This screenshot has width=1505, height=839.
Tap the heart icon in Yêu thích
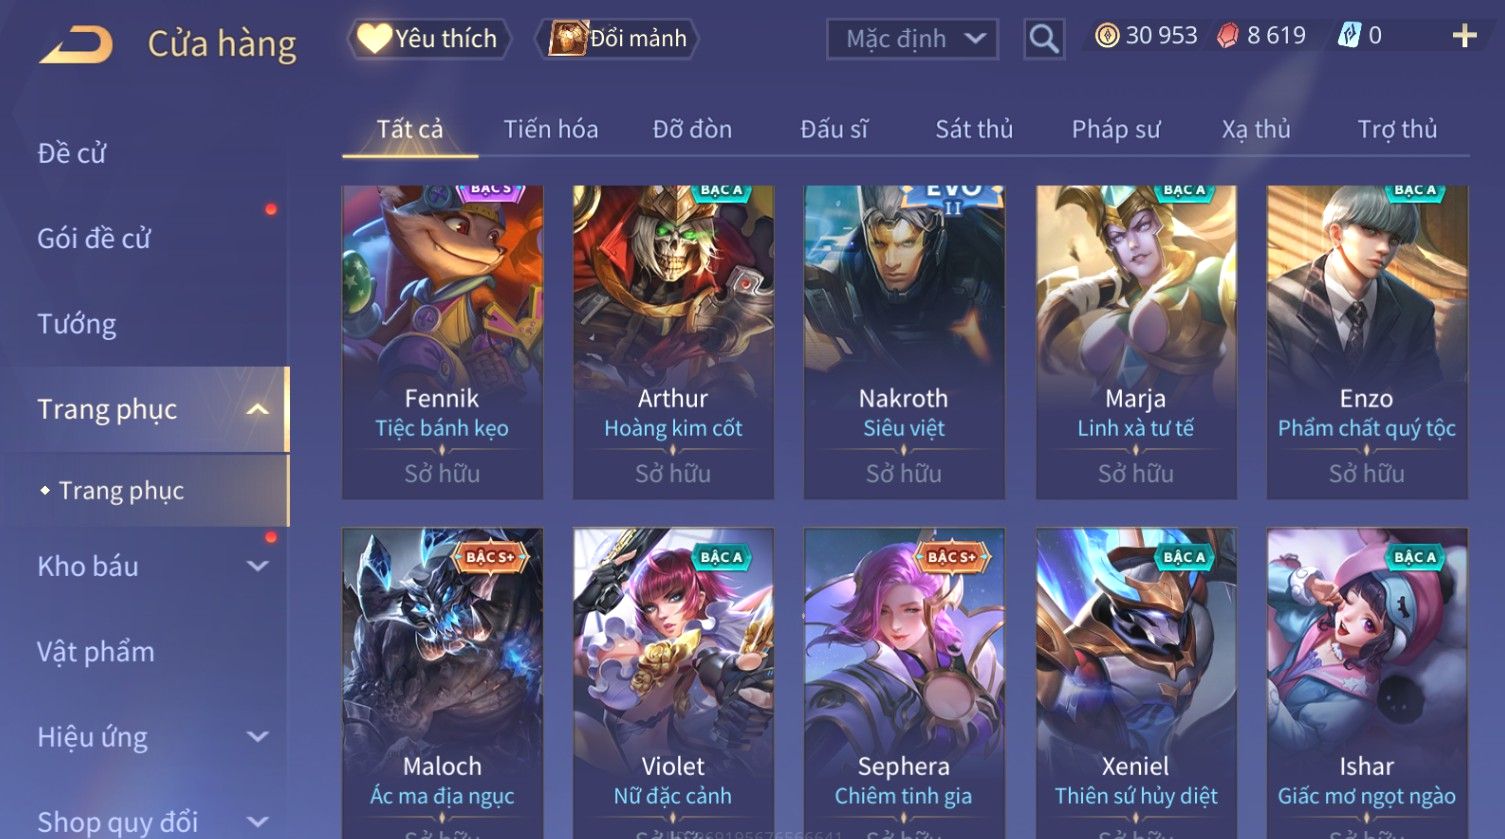[x=374, y=38]
